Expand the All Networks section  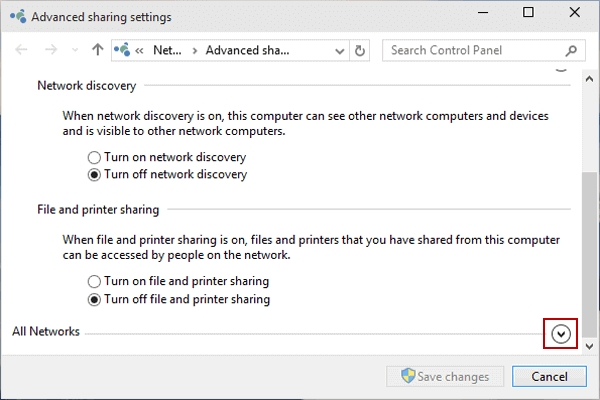click(x=560, y=333)
